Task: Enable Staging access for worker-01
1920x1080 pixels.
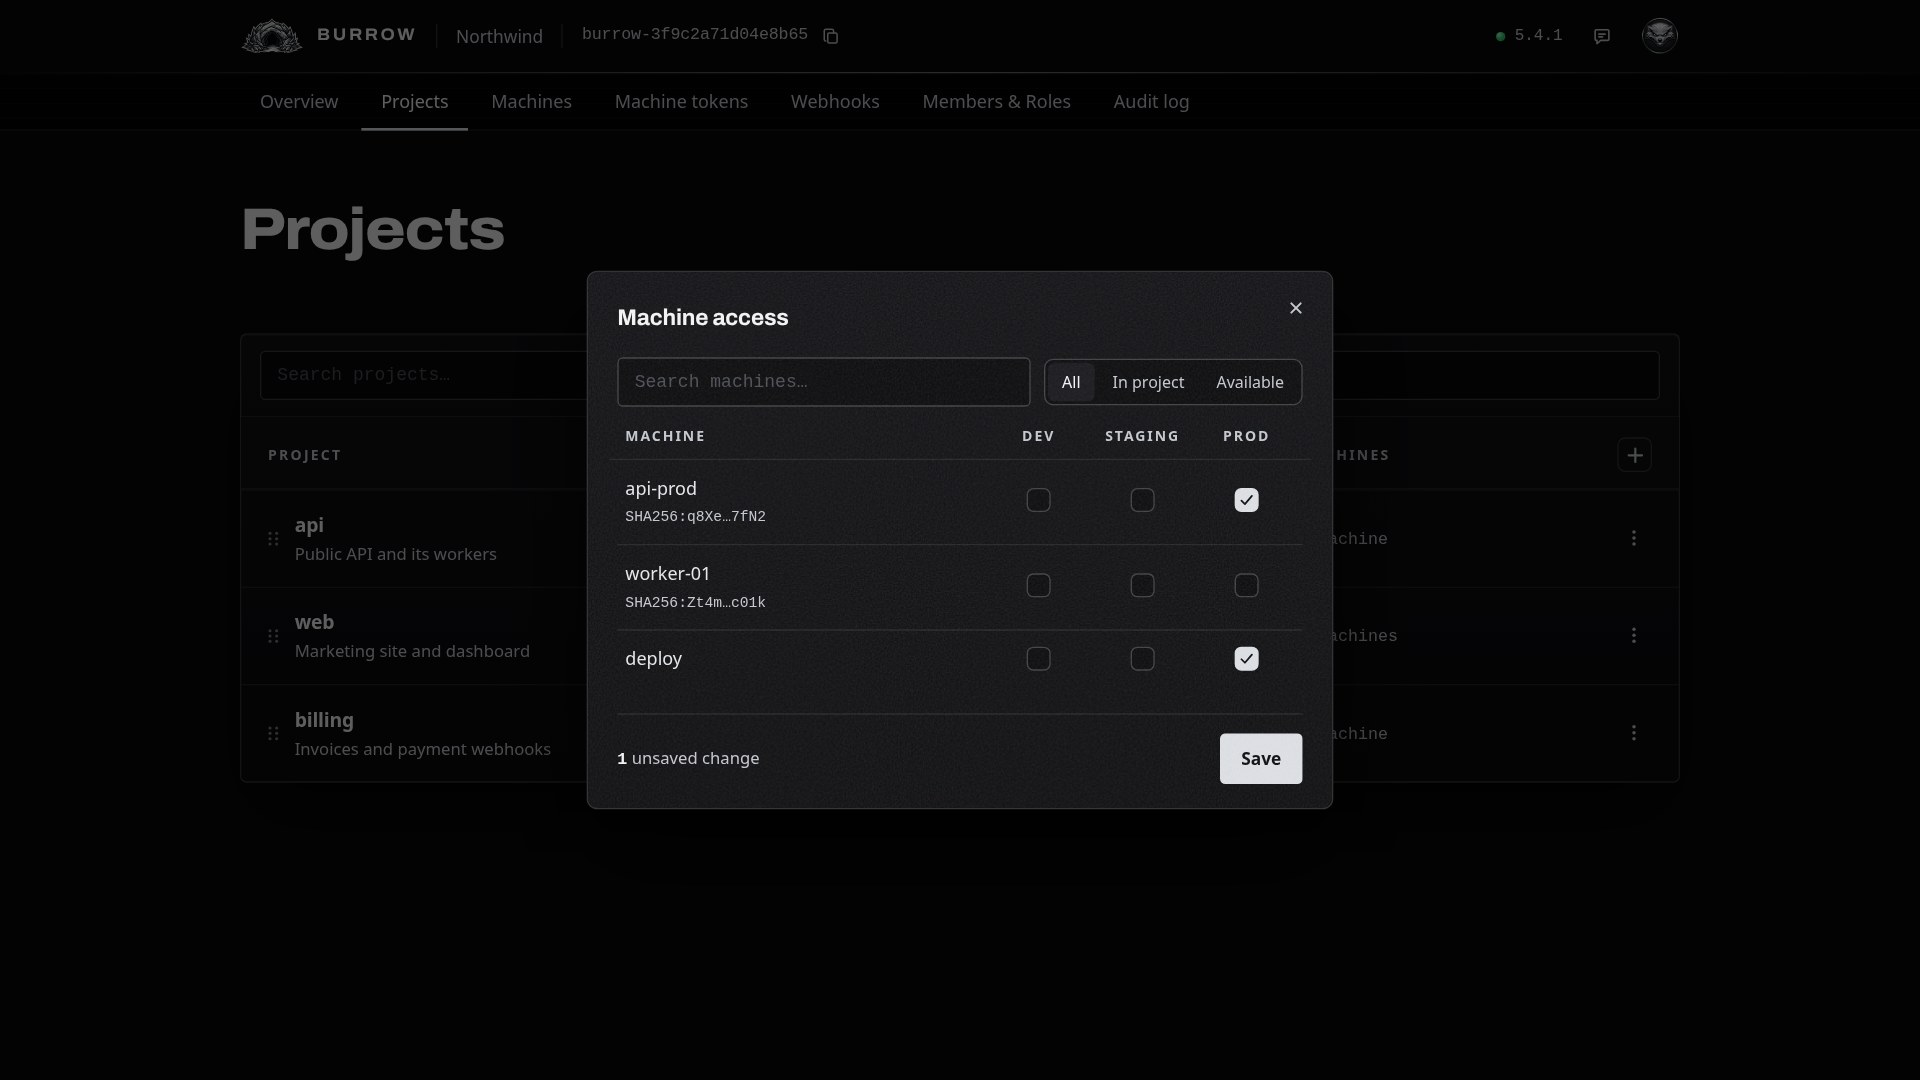Action: coord(1142,585)
